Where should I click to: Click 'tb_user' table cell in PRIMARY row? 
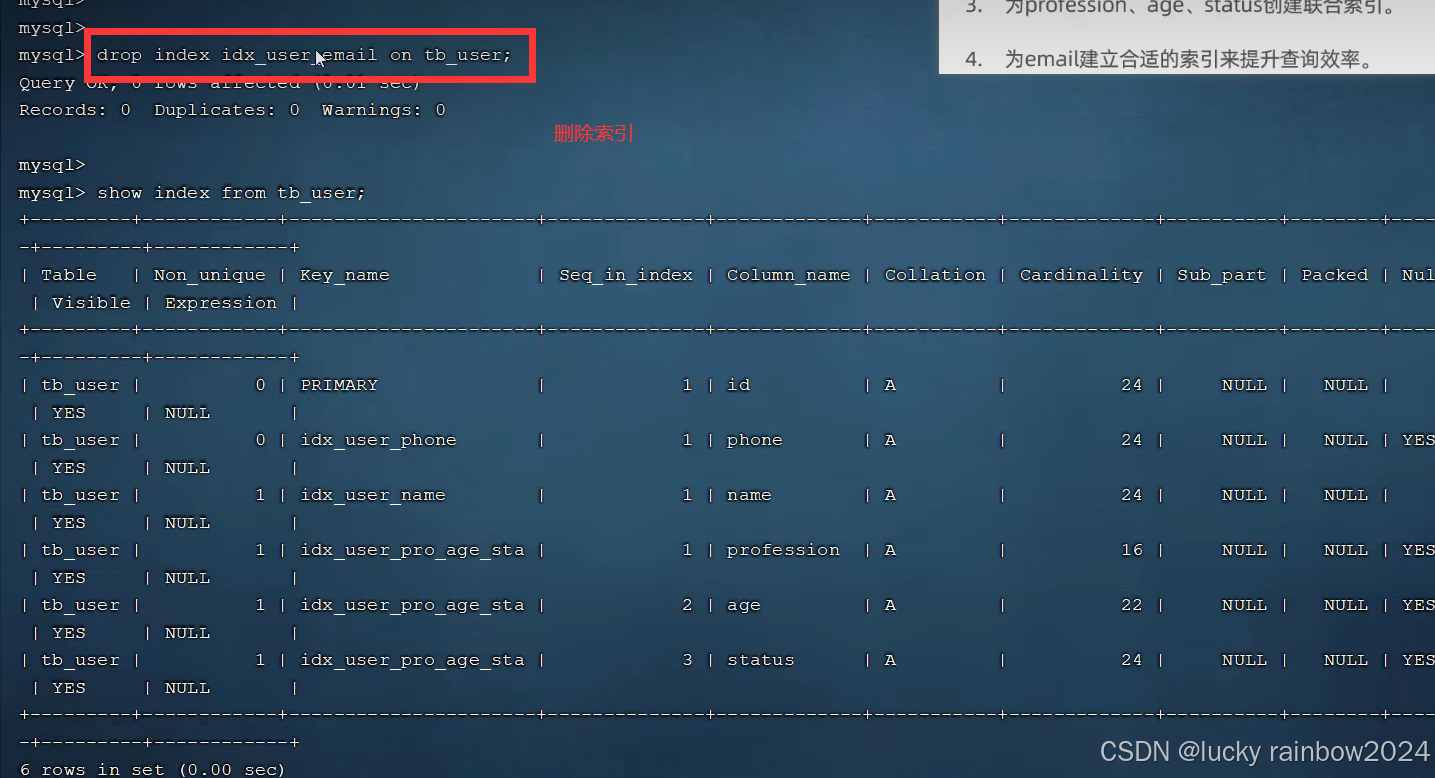[80, 385]
